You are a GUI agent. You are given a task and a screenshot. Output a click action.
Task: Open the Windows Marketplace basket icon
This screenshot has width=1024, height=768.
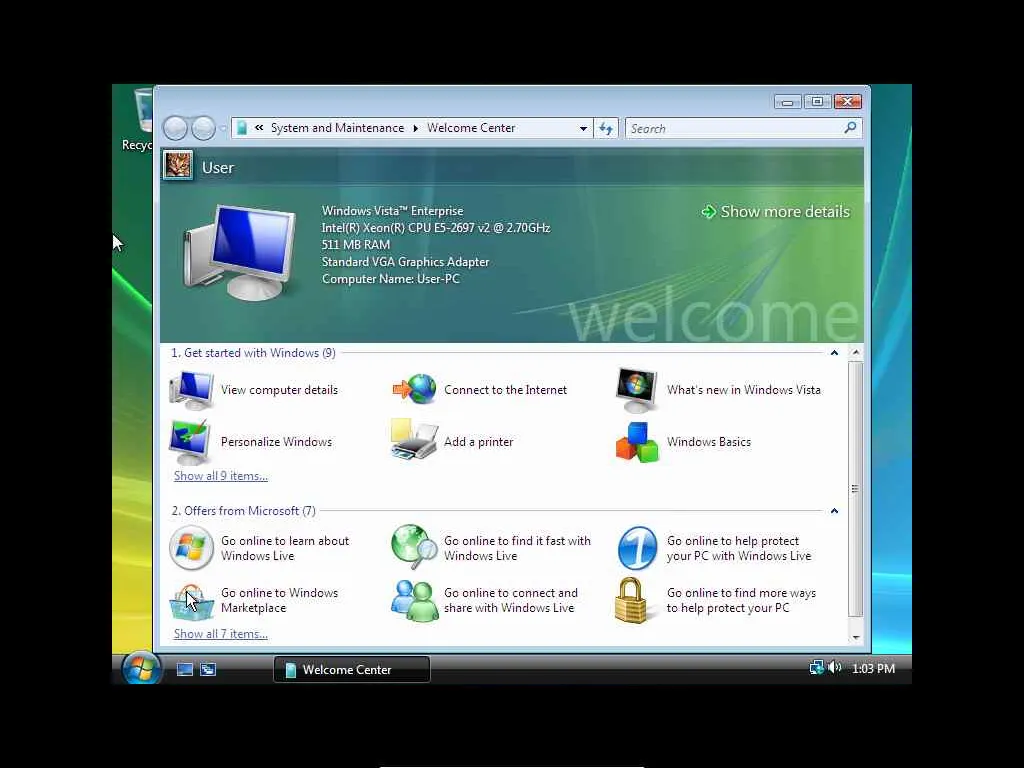click(191, 602)
